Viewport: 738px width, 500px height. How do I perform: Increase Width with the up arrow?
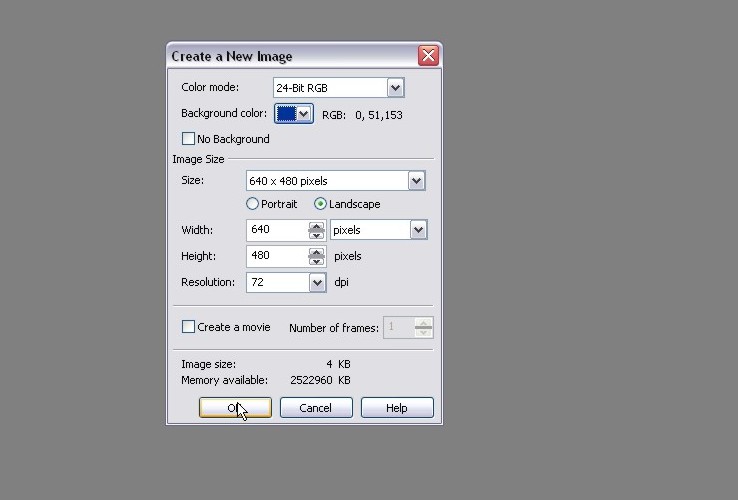coord(316,226)
